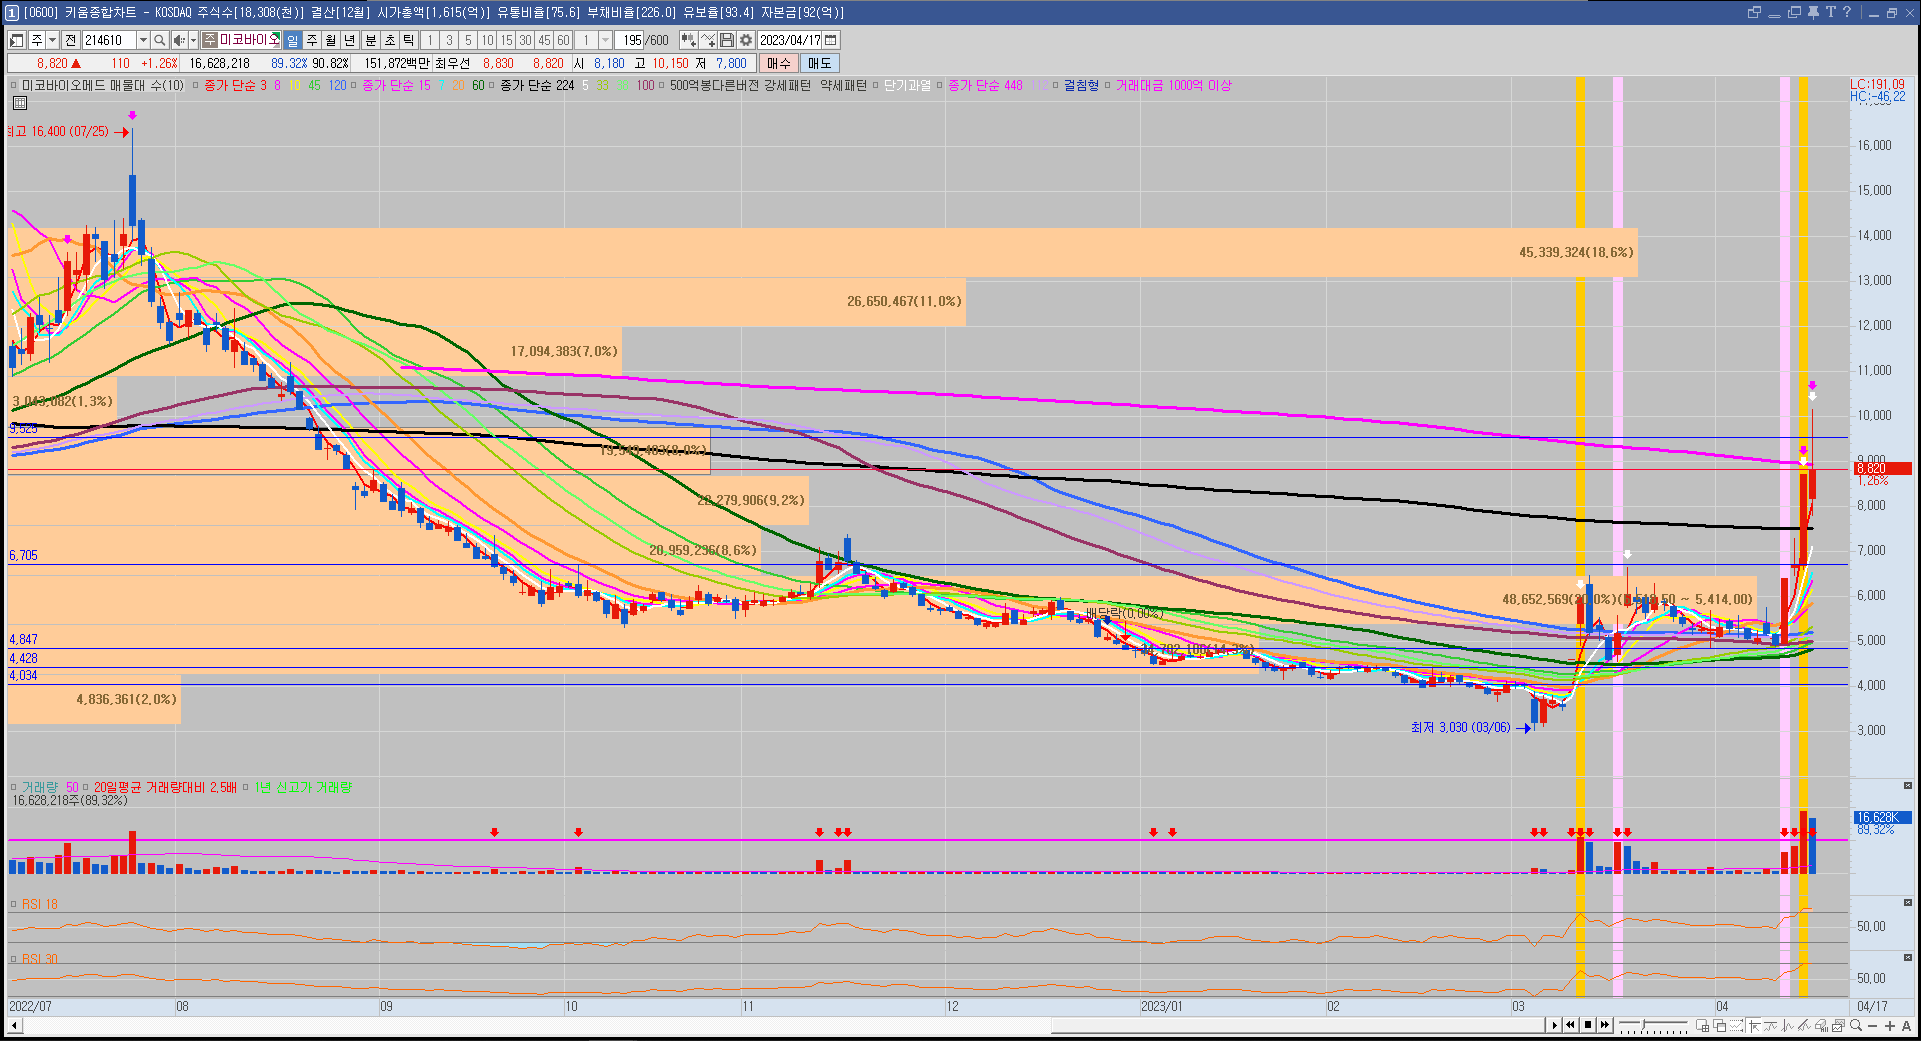
Task: Fast-forward the chart replay
Action: pos(1604,1025)
